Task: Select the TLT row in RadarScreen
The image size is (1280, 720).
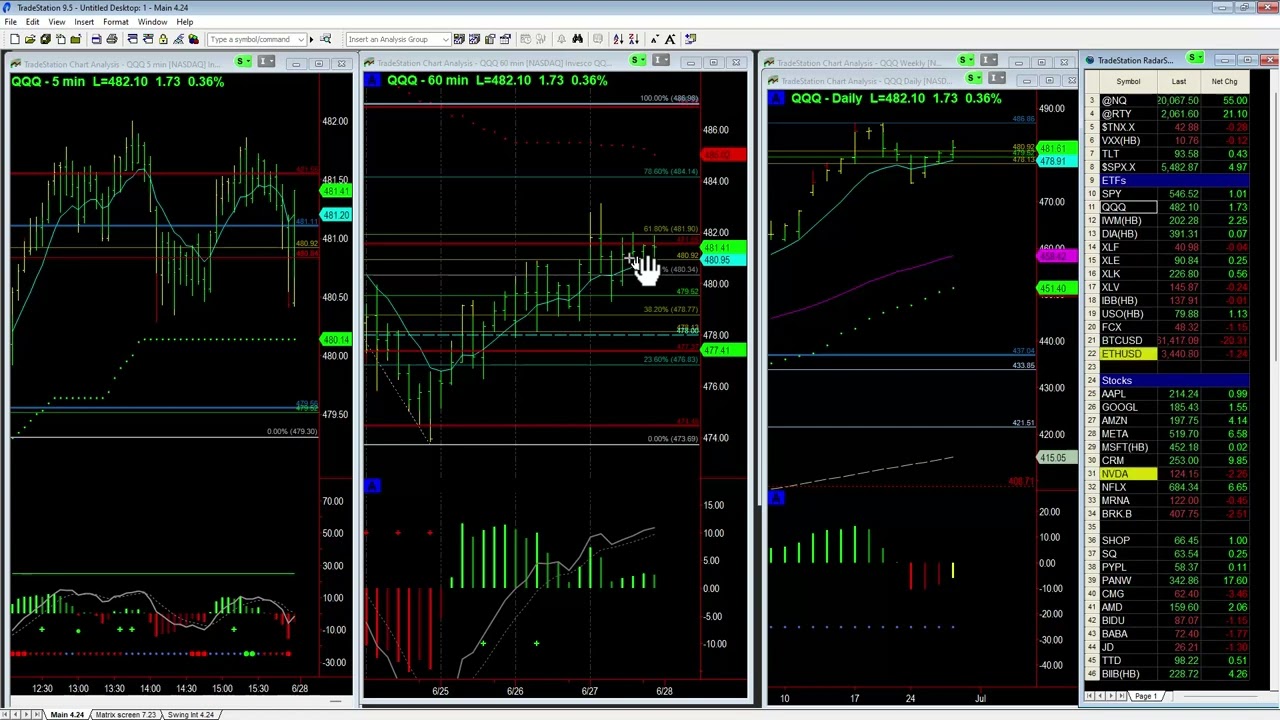Action: 1166,154
